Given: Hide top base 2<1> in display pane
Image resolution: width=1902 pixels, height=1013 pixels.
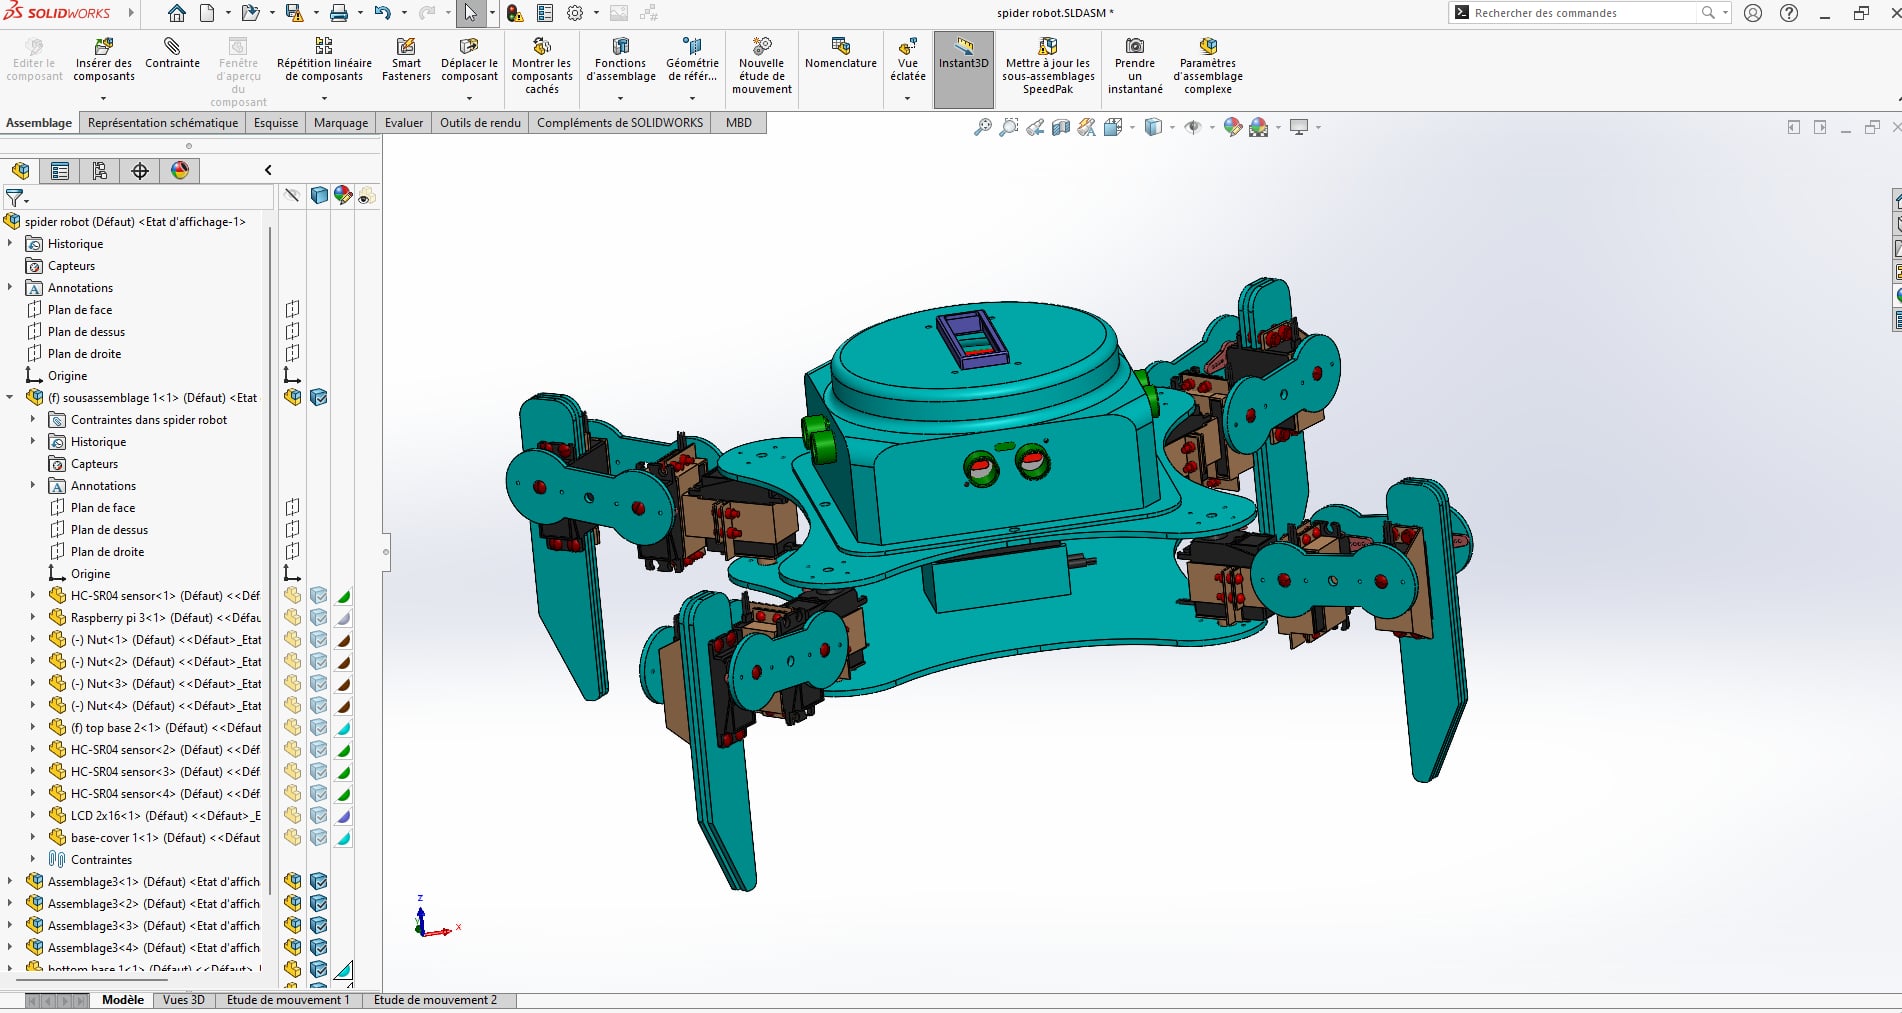Looking at the screenshot, I should coord(292,728).
